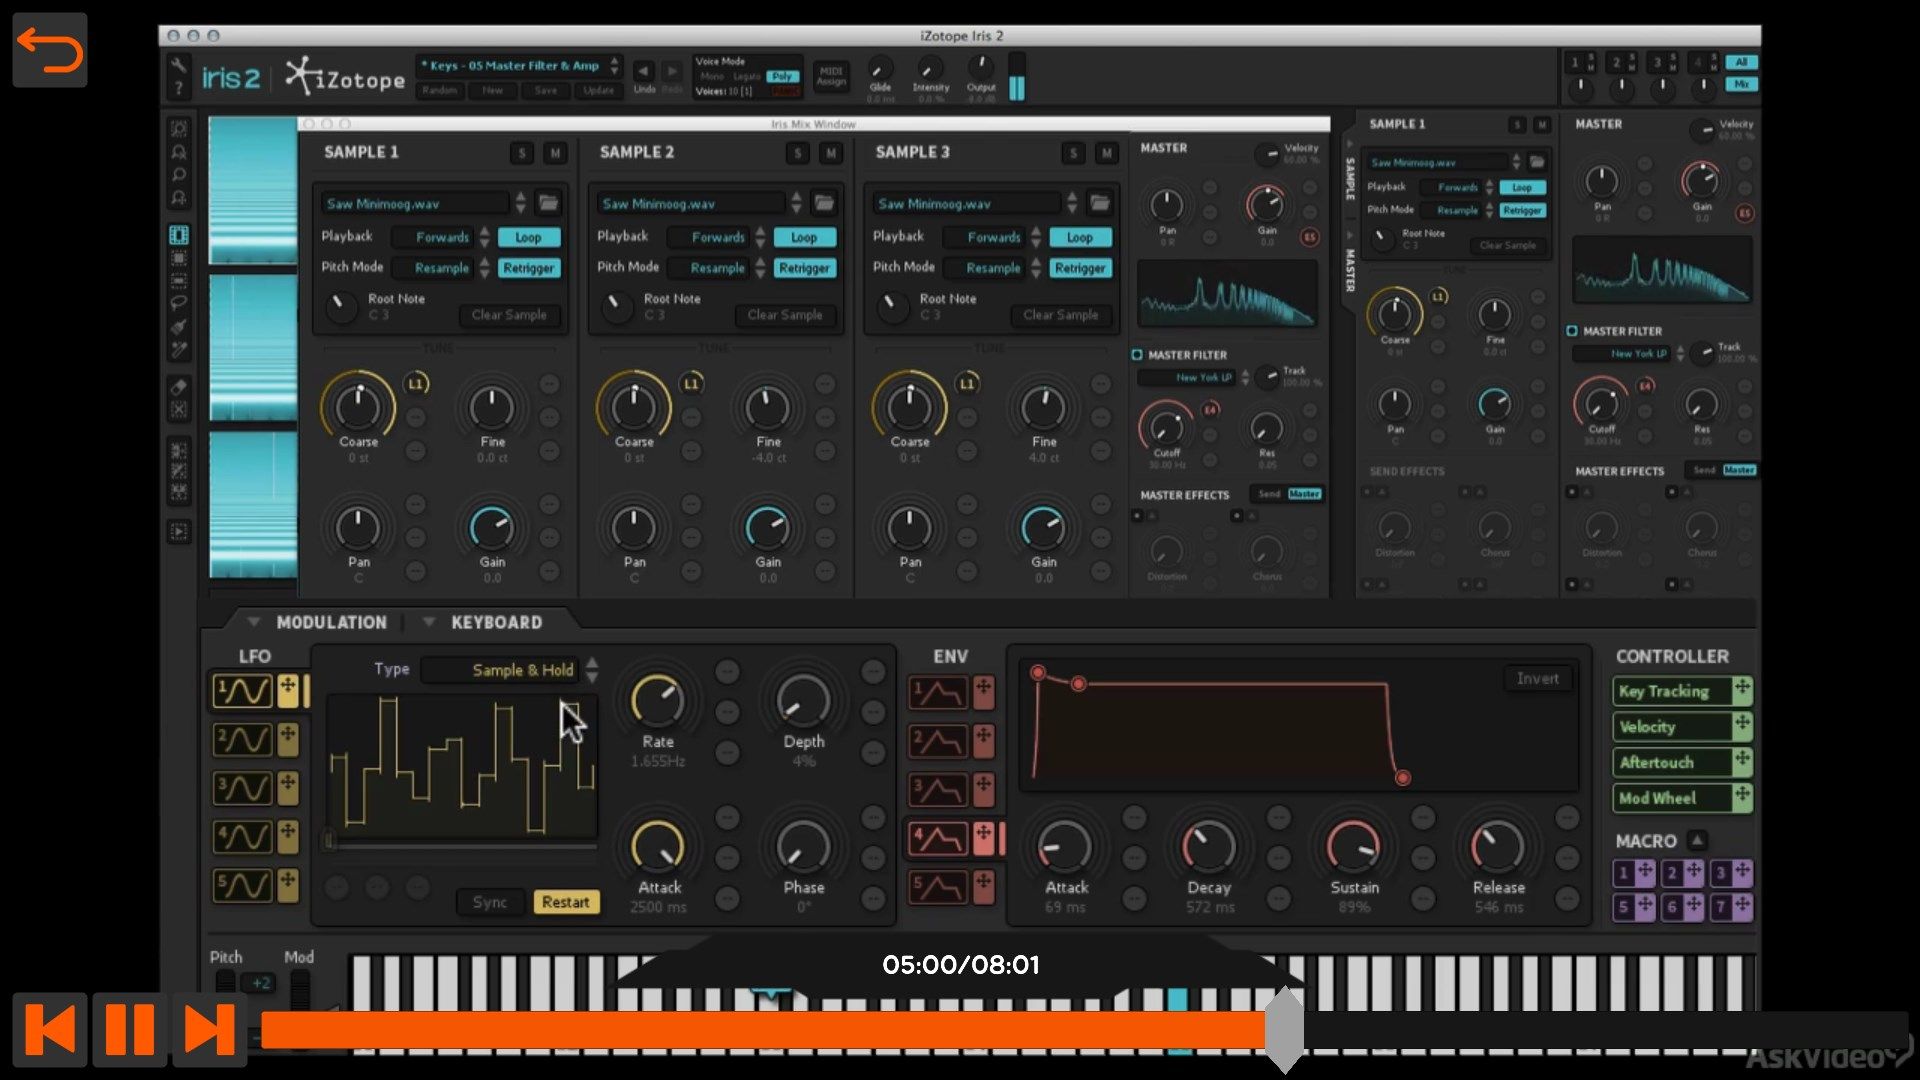Image resolution: width=1920 pixels, height=1080 pixels.
Task: Select LFO 1 waveform icon
Action: [243, 690]
